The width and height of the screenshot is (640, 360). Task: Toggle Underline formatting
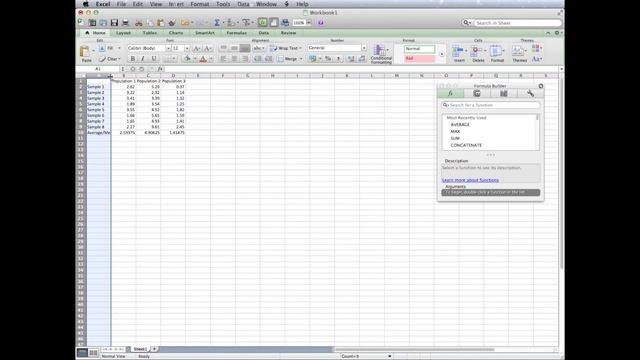pos(153,59)
